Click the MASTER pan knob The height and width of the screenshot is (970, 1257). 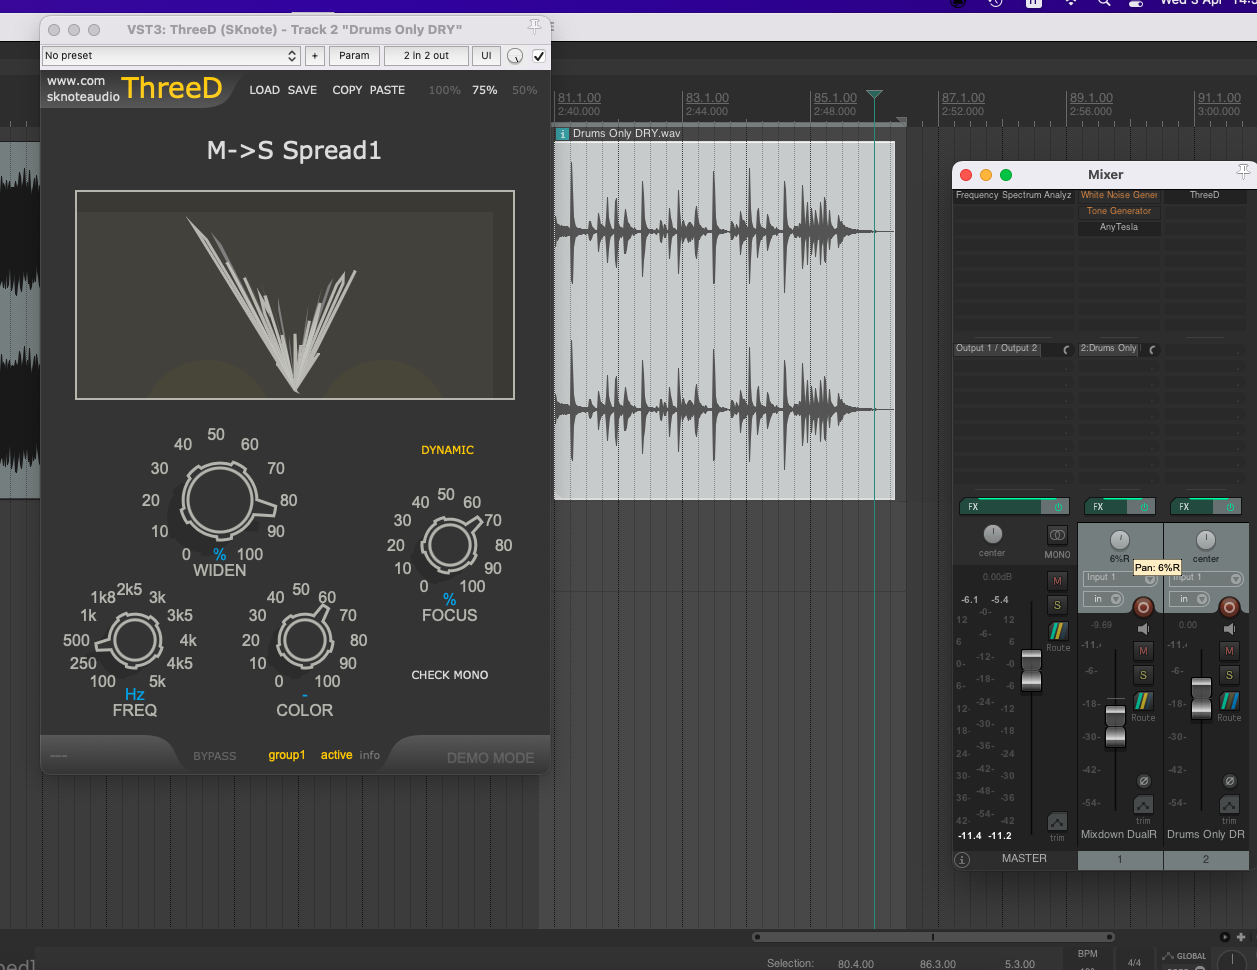tap(992, 534)
